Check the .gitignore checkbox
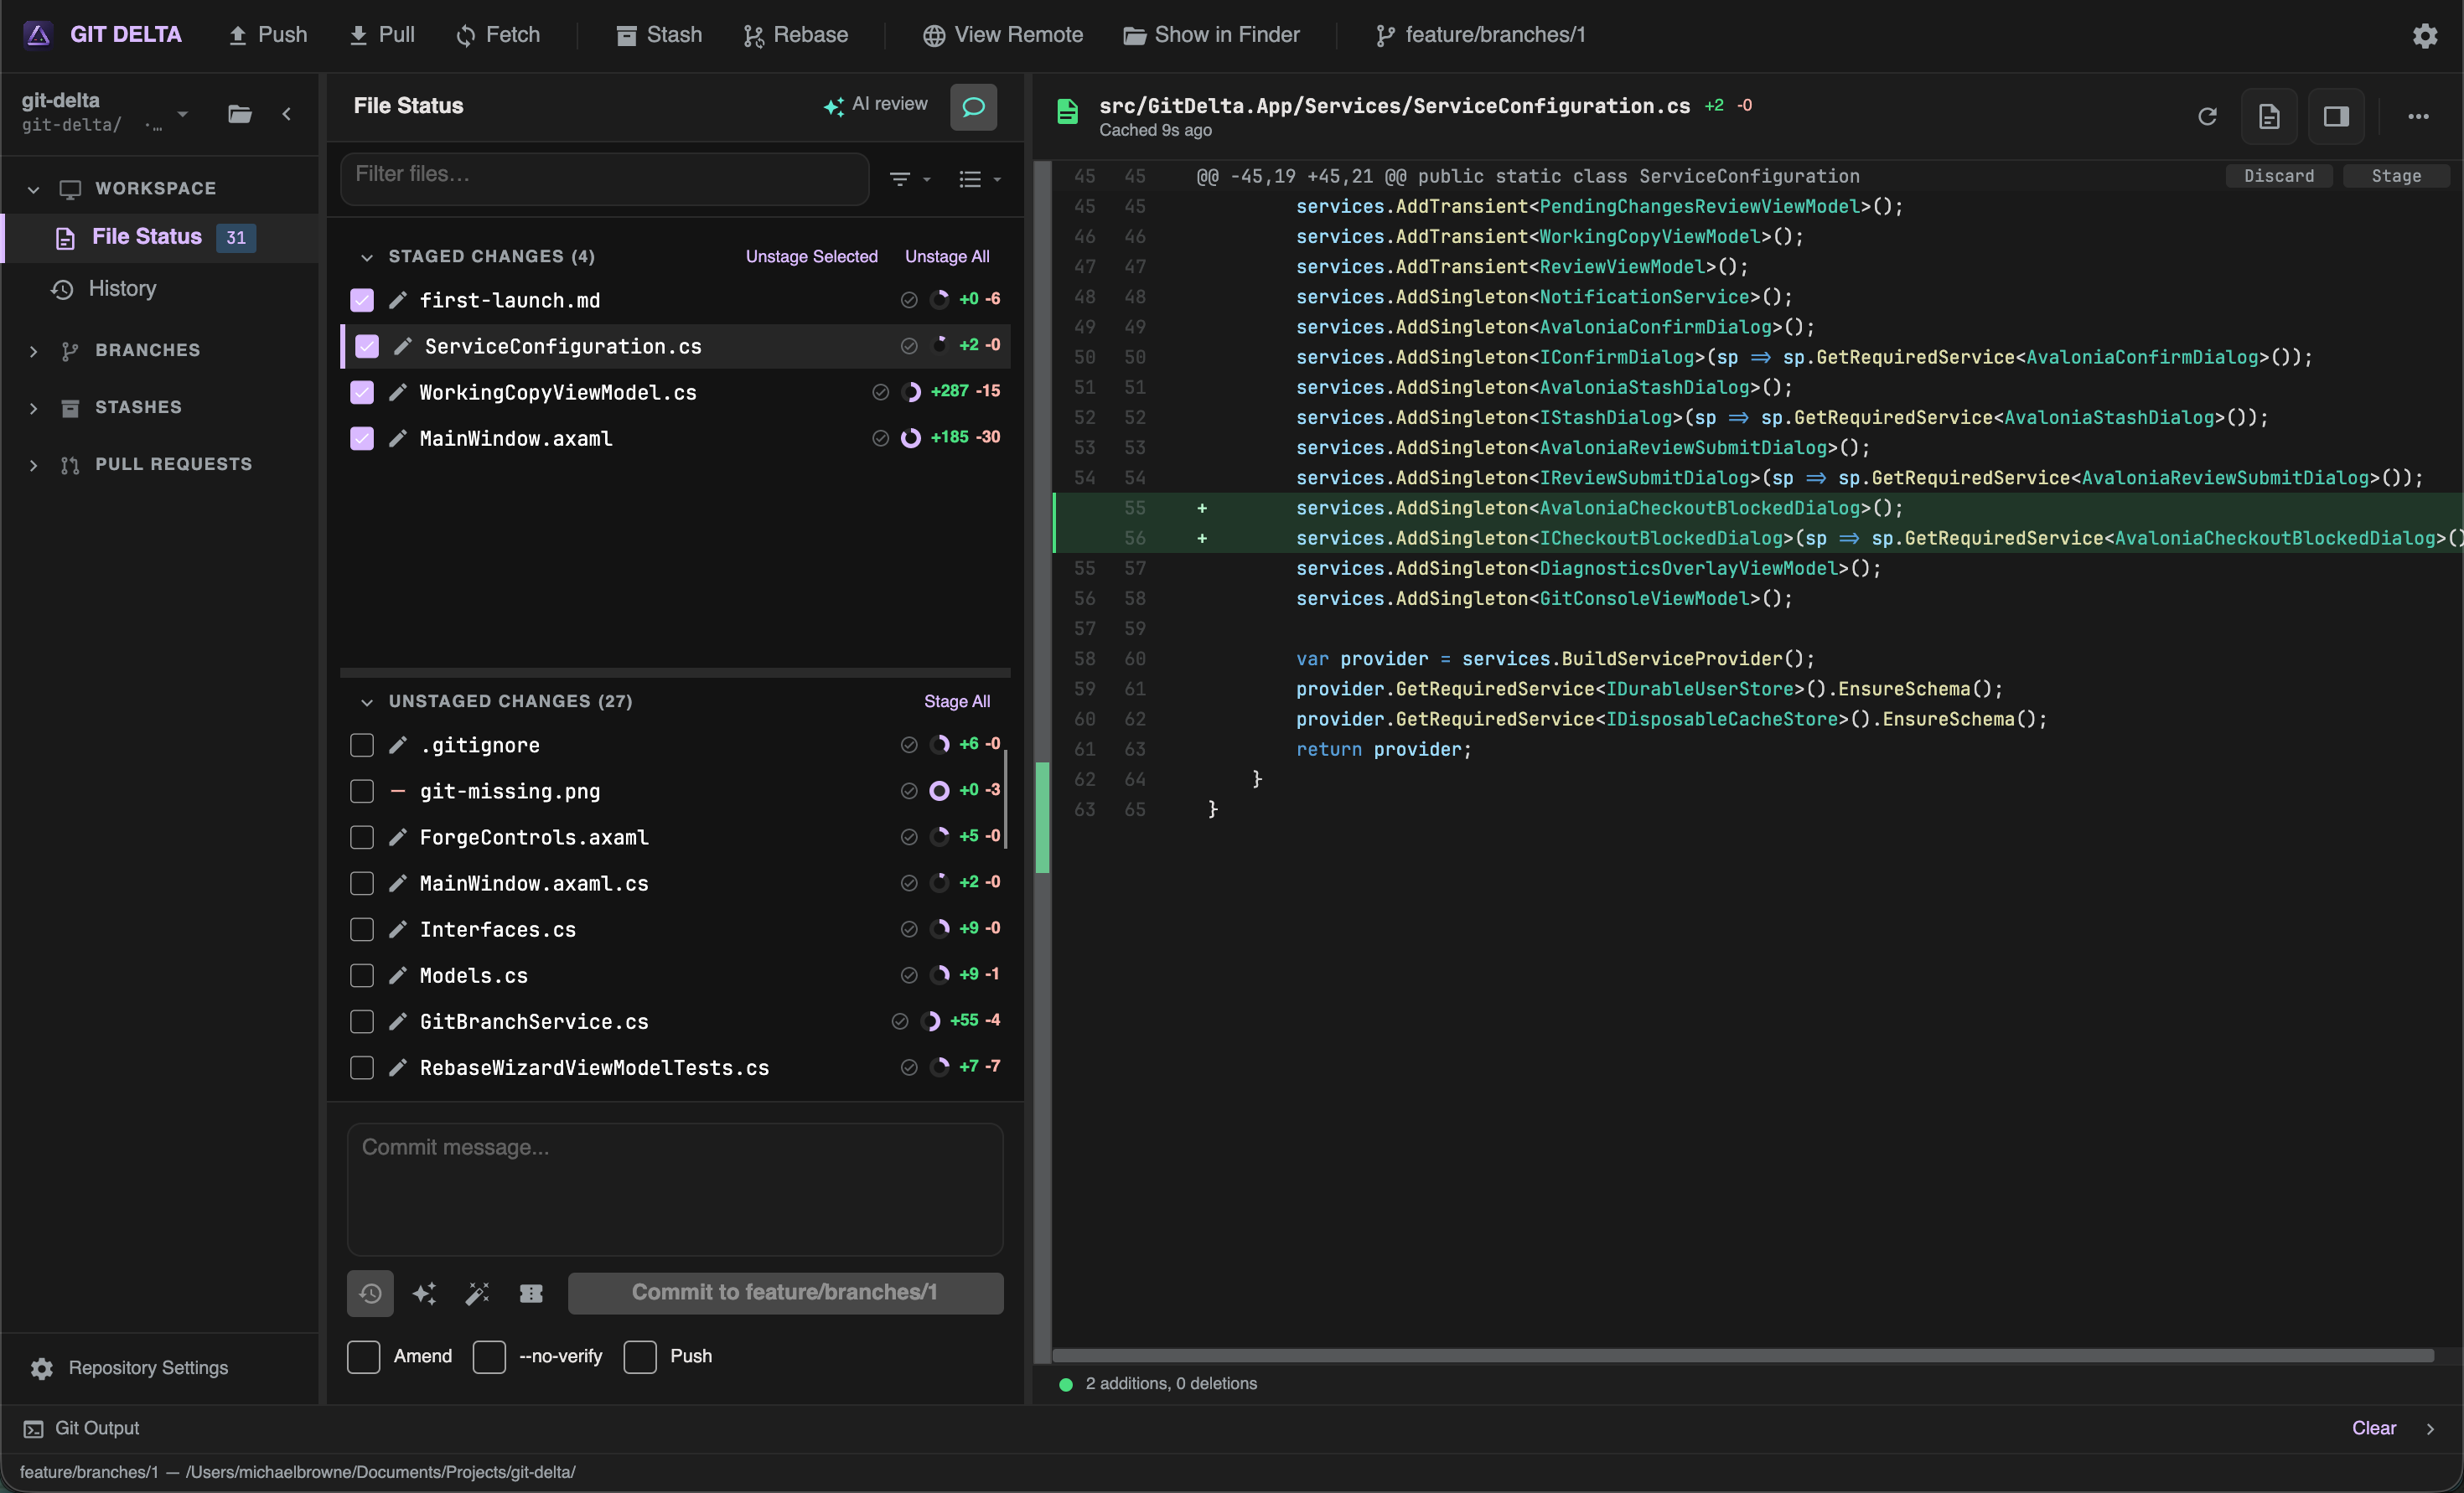The height and width of the screenshot is (1493, 2464). coord(362,745)
